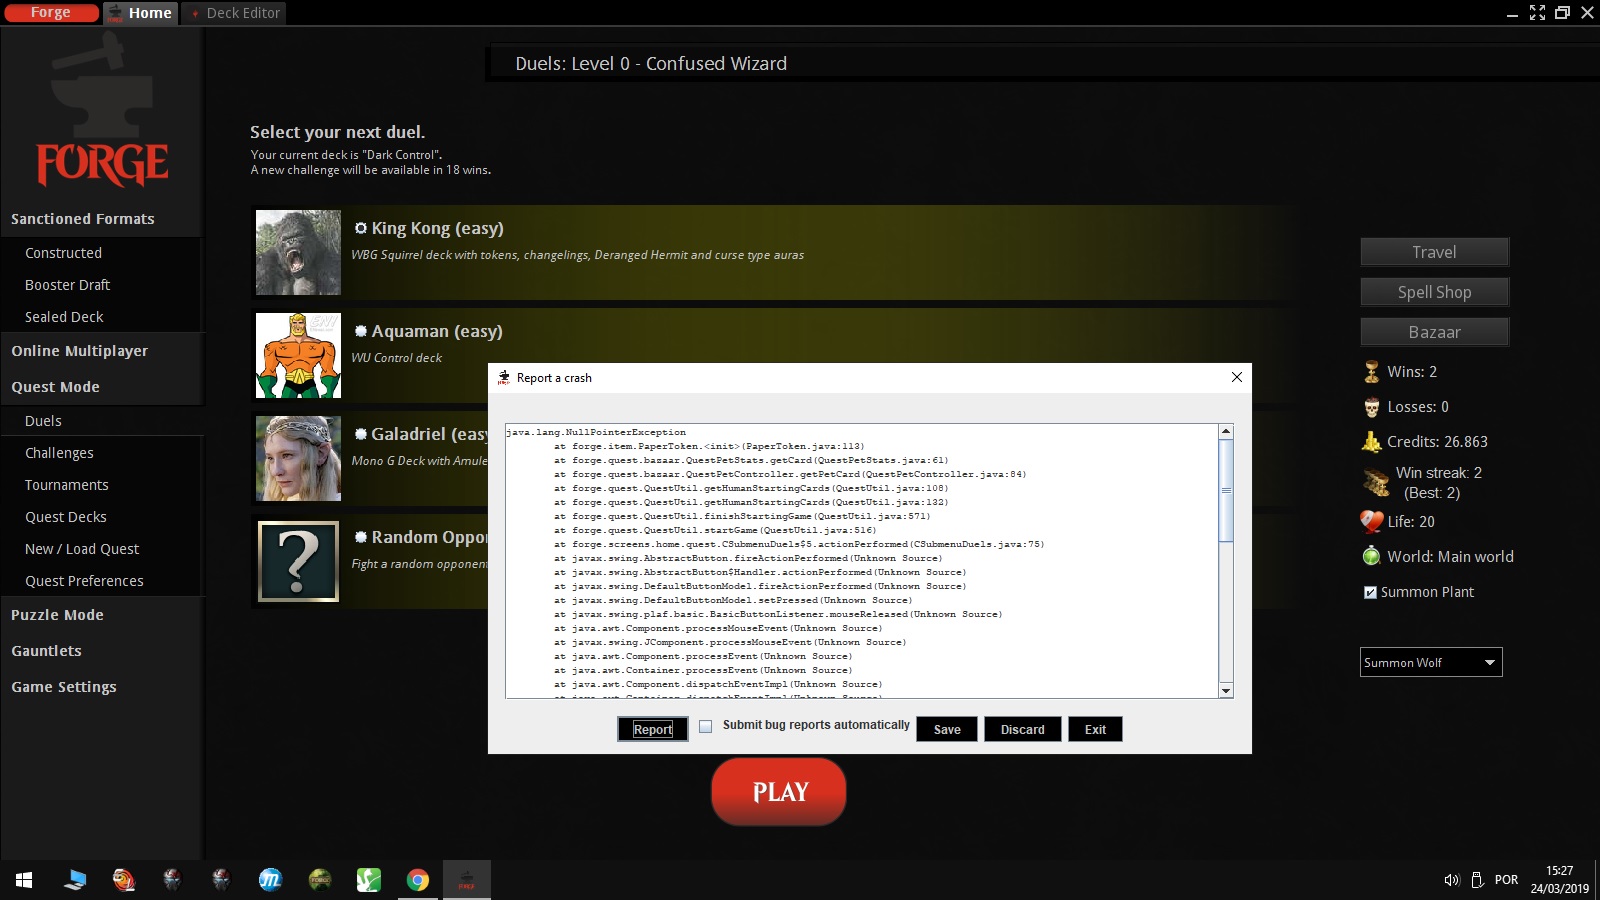Click the King Kong opponent portrait
Screen dimensions: 1600x900
pos(298,252)
